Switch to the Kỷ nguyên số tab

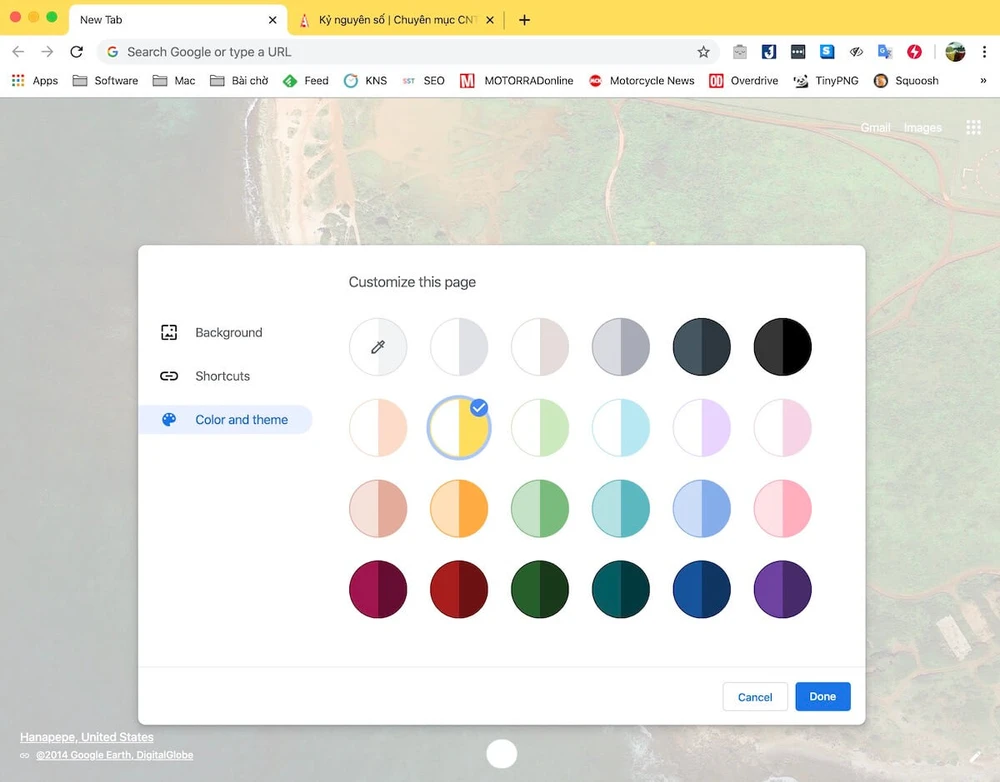390,19
